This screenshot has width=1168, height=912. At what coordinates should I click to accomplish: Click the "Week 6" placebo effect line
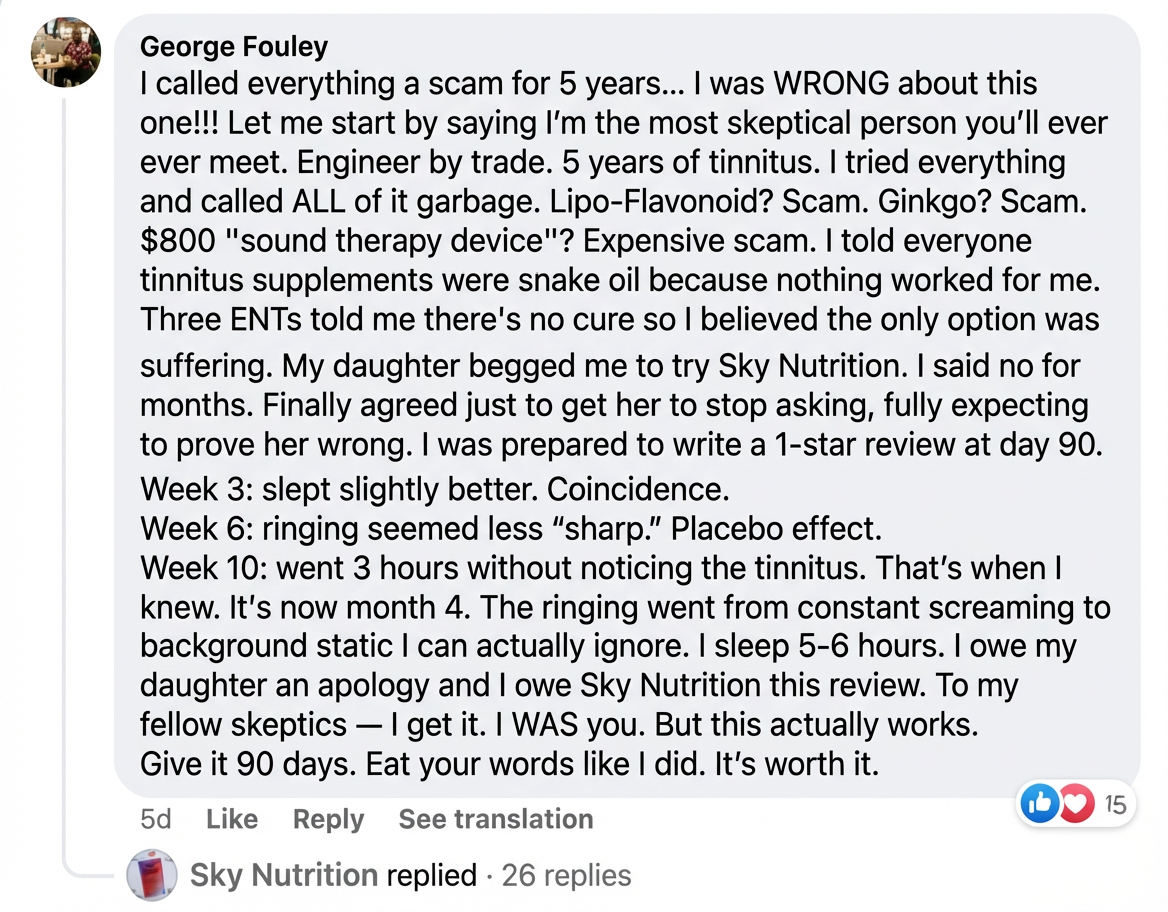pyautogui.click(x=510, y=527)
